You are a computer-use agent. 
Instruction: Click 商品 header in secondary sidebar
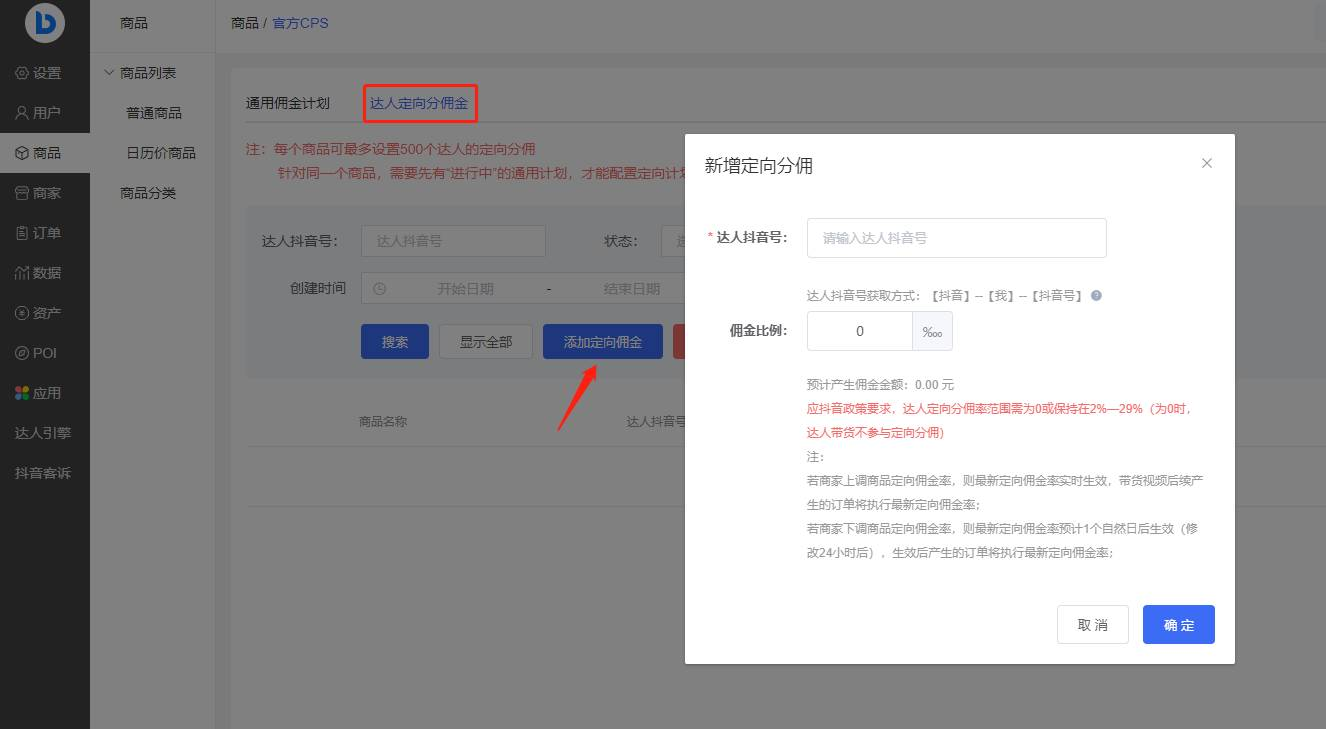pyautogui.click(x=134, y=22)
